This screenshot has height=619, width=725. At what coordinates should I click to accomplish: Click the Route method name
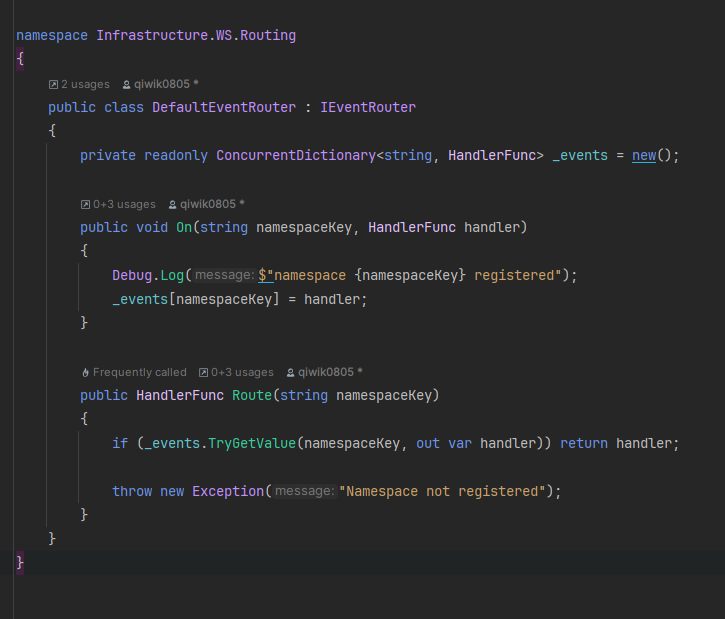tap(252, 395)
